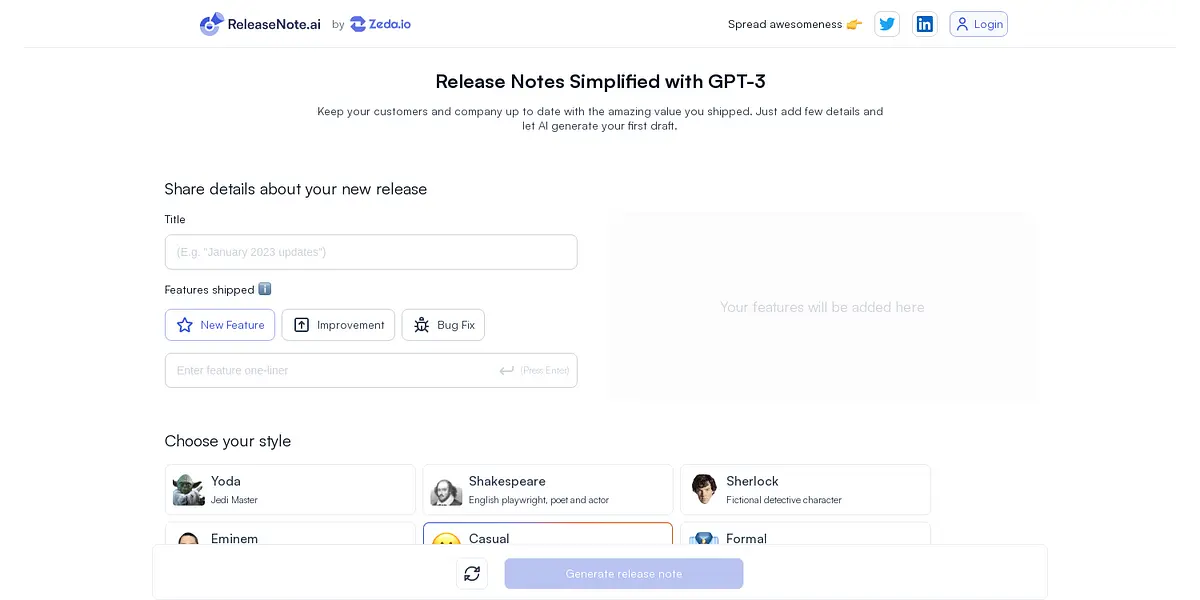
Task: Focus the release Title input field
Action: click(x=370, y=252)
